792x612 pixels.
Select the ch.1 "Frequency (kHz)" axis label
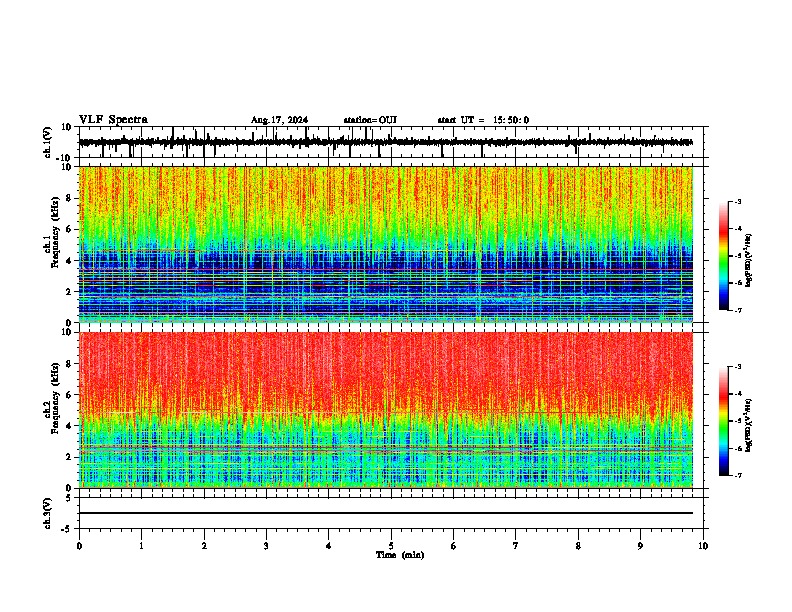point(55,233)
